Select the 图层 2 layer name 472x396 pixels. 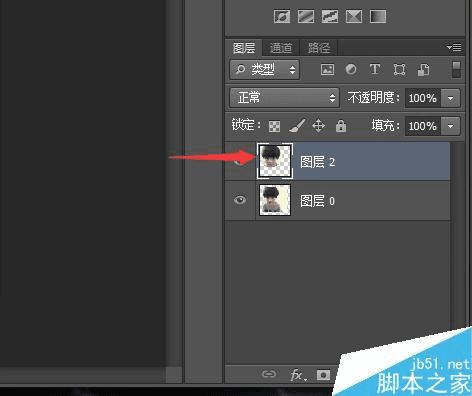pyautogui.click(x=317, y=162)
